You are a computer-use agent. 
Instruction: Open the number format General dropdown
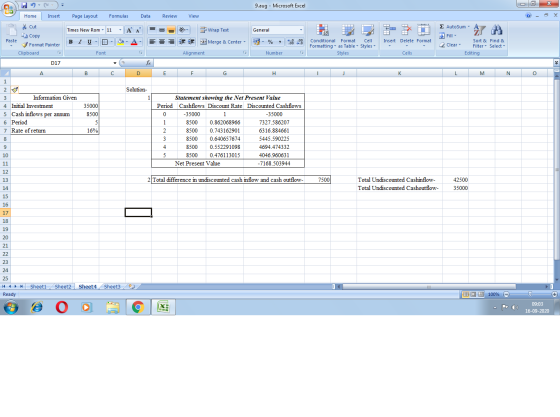[x=301, y=30]
